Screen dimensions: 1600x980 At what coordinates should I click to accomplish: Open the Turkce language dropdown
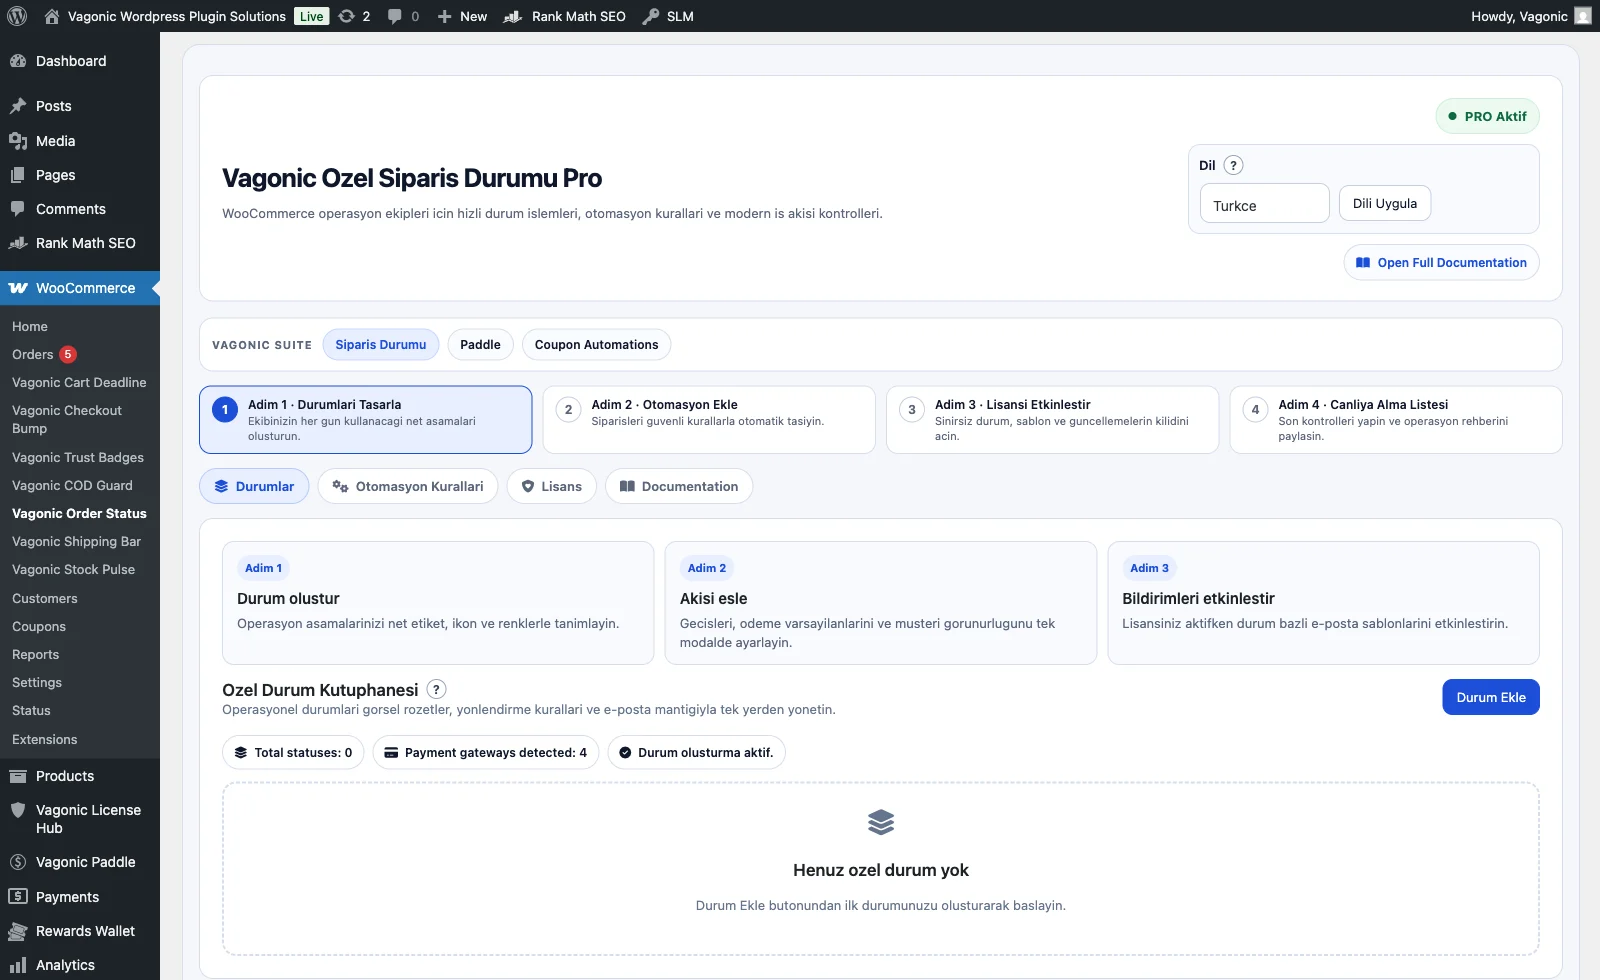pyautogui.click(x=1264, y=203)
